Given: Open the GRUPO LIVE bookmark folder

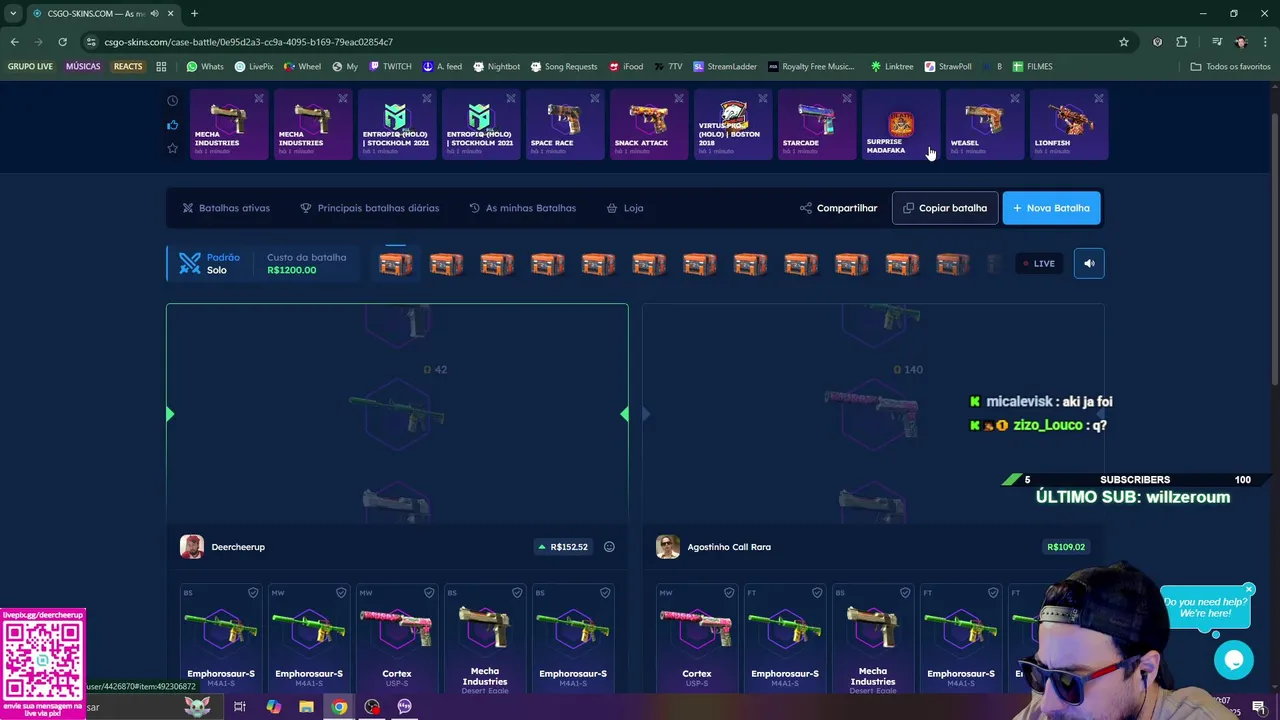Looking at the screenshot, I should pyautogui.click(x=30, y=67).
